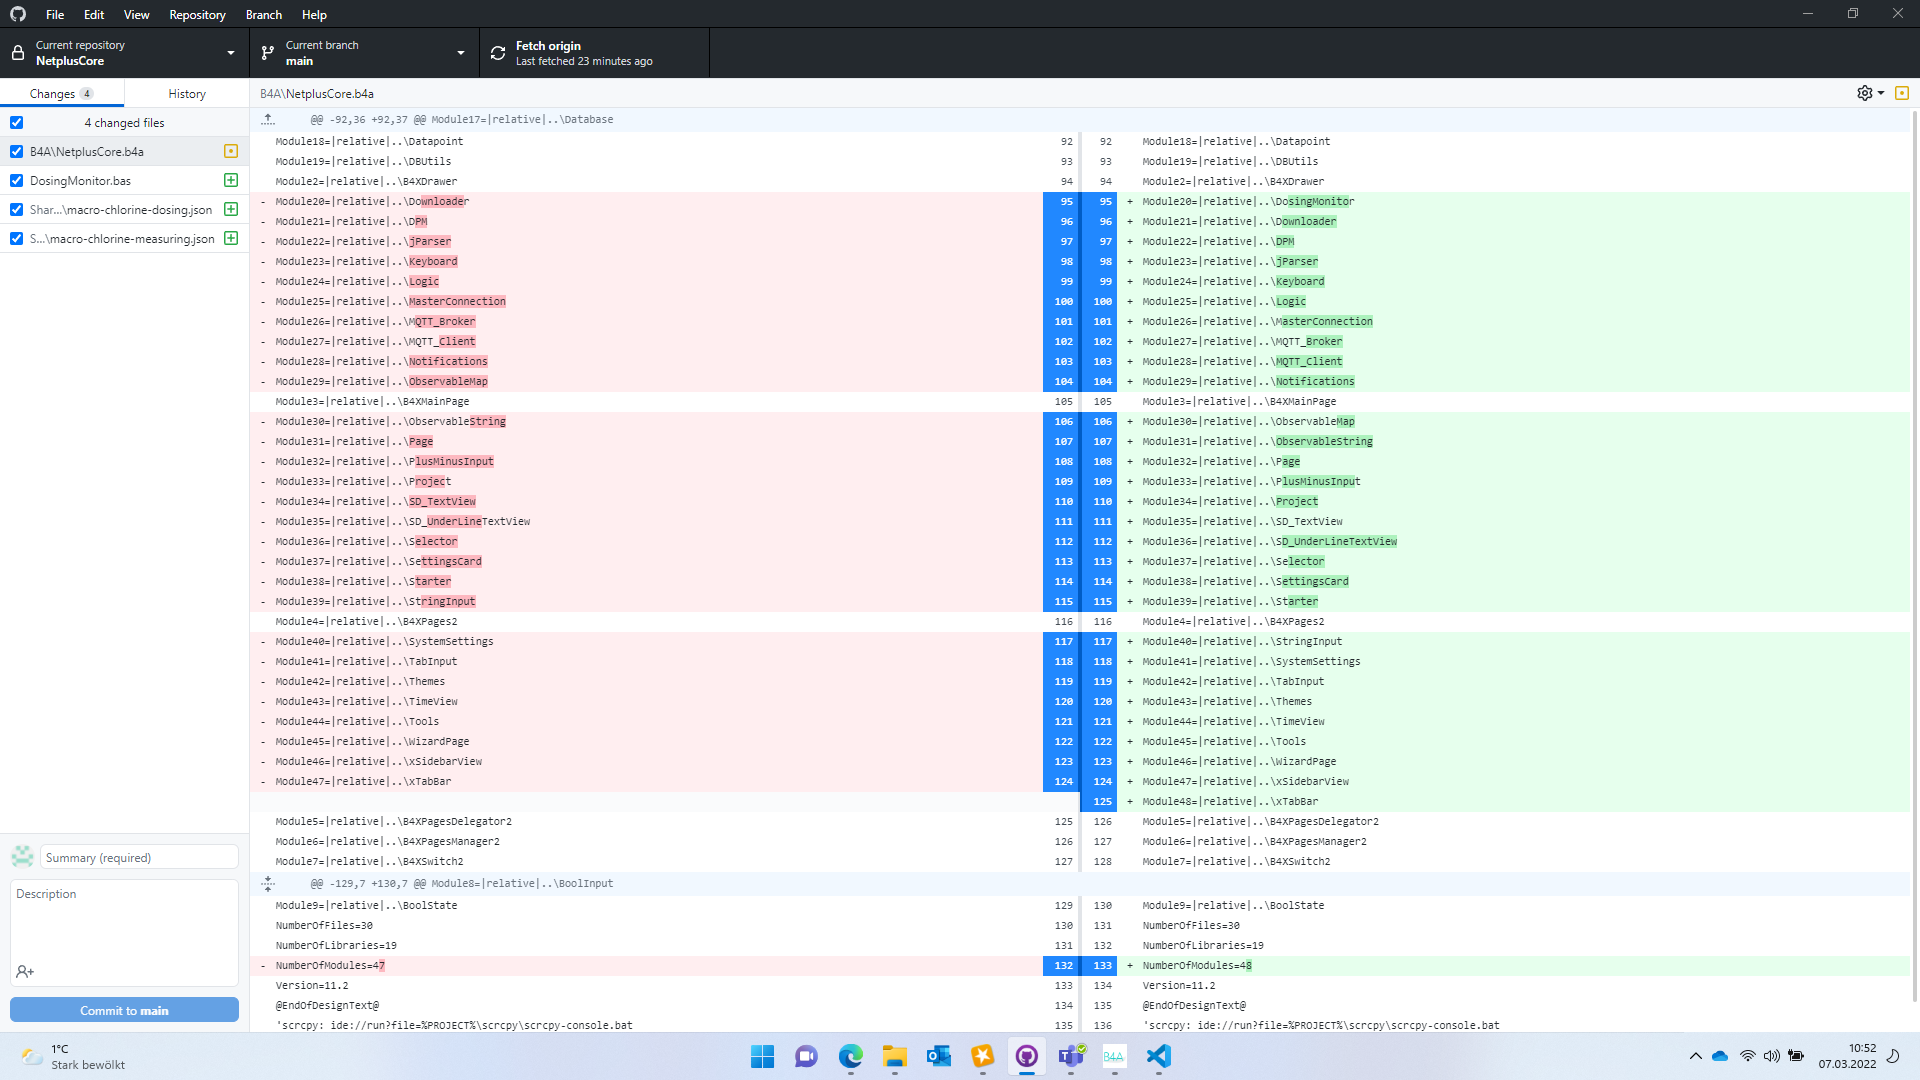The height and width of the screenshot is (1080, 1920).
Task: Toggle the '4 changed files' select-all checkbox
Action: tap(16, 123)
